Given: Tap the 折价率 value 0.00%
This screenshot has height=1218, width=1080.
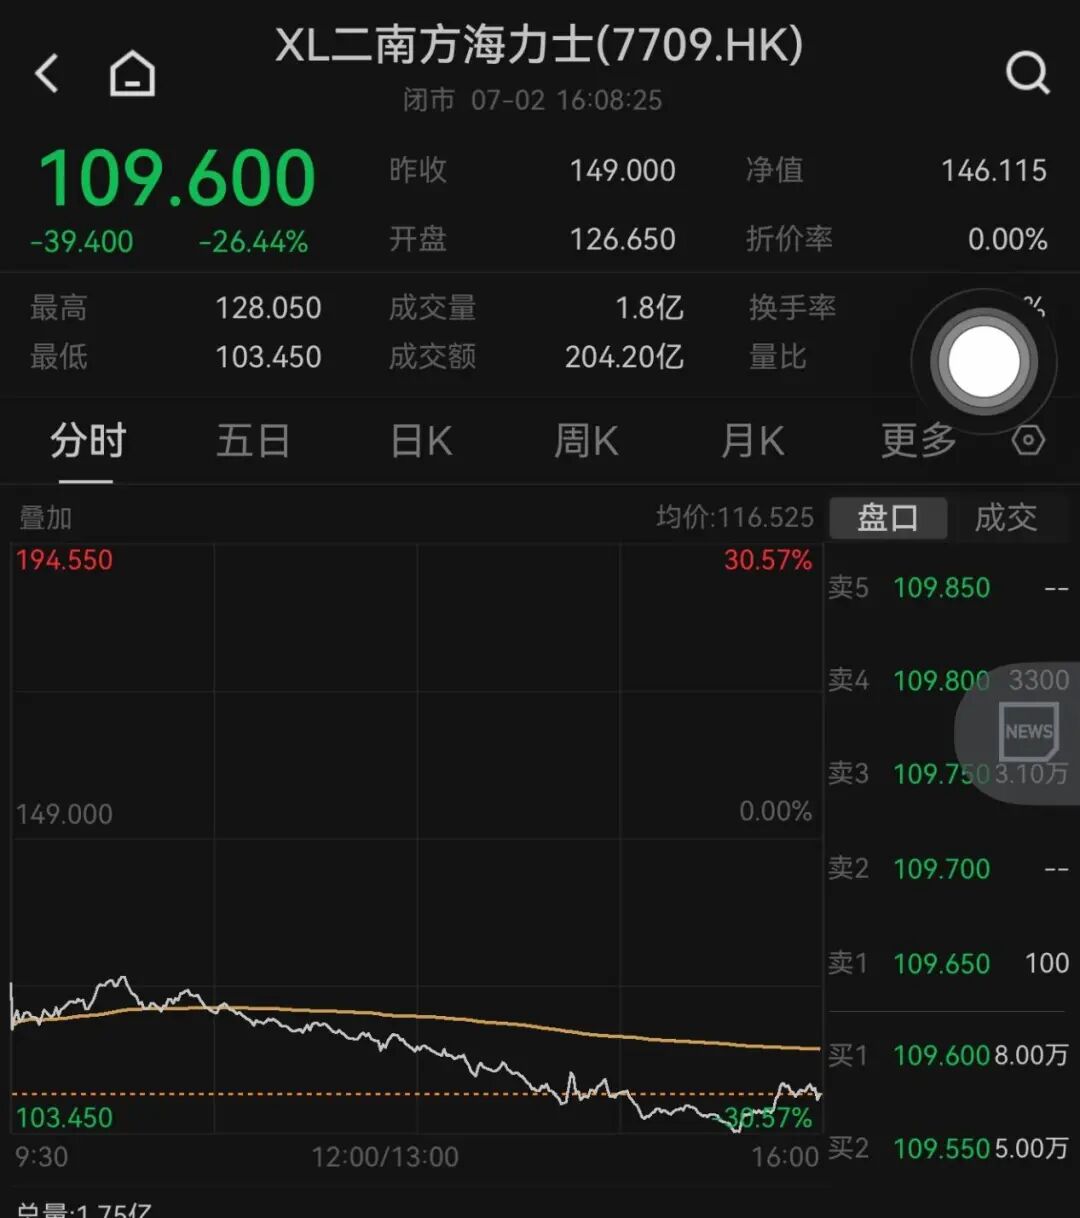Looking at the screenshot, I should pyautogui.click(x=1008, y=239).
